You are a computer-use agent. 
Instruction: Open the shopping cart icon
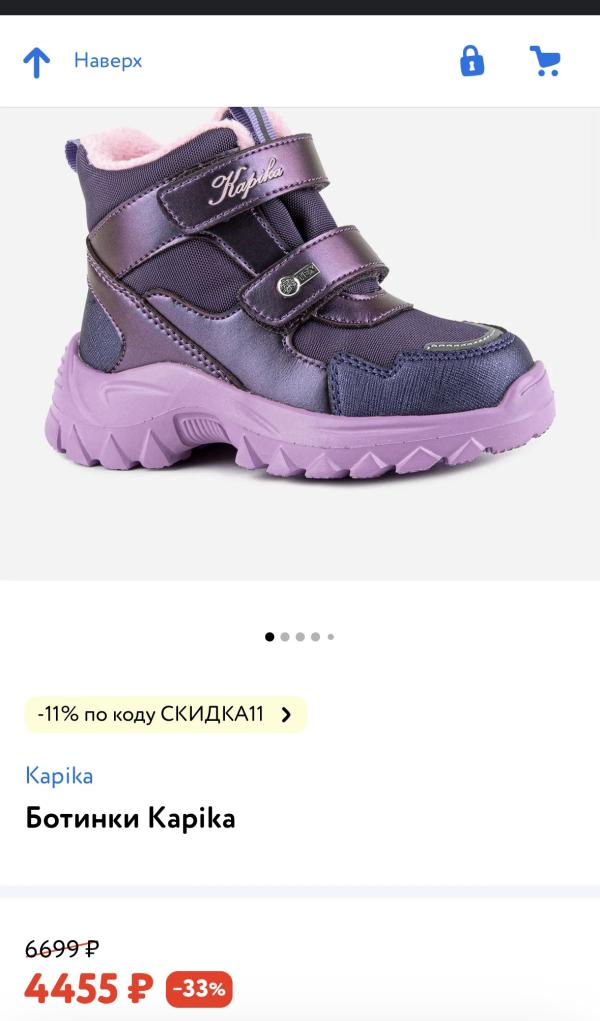pos(545,61)
